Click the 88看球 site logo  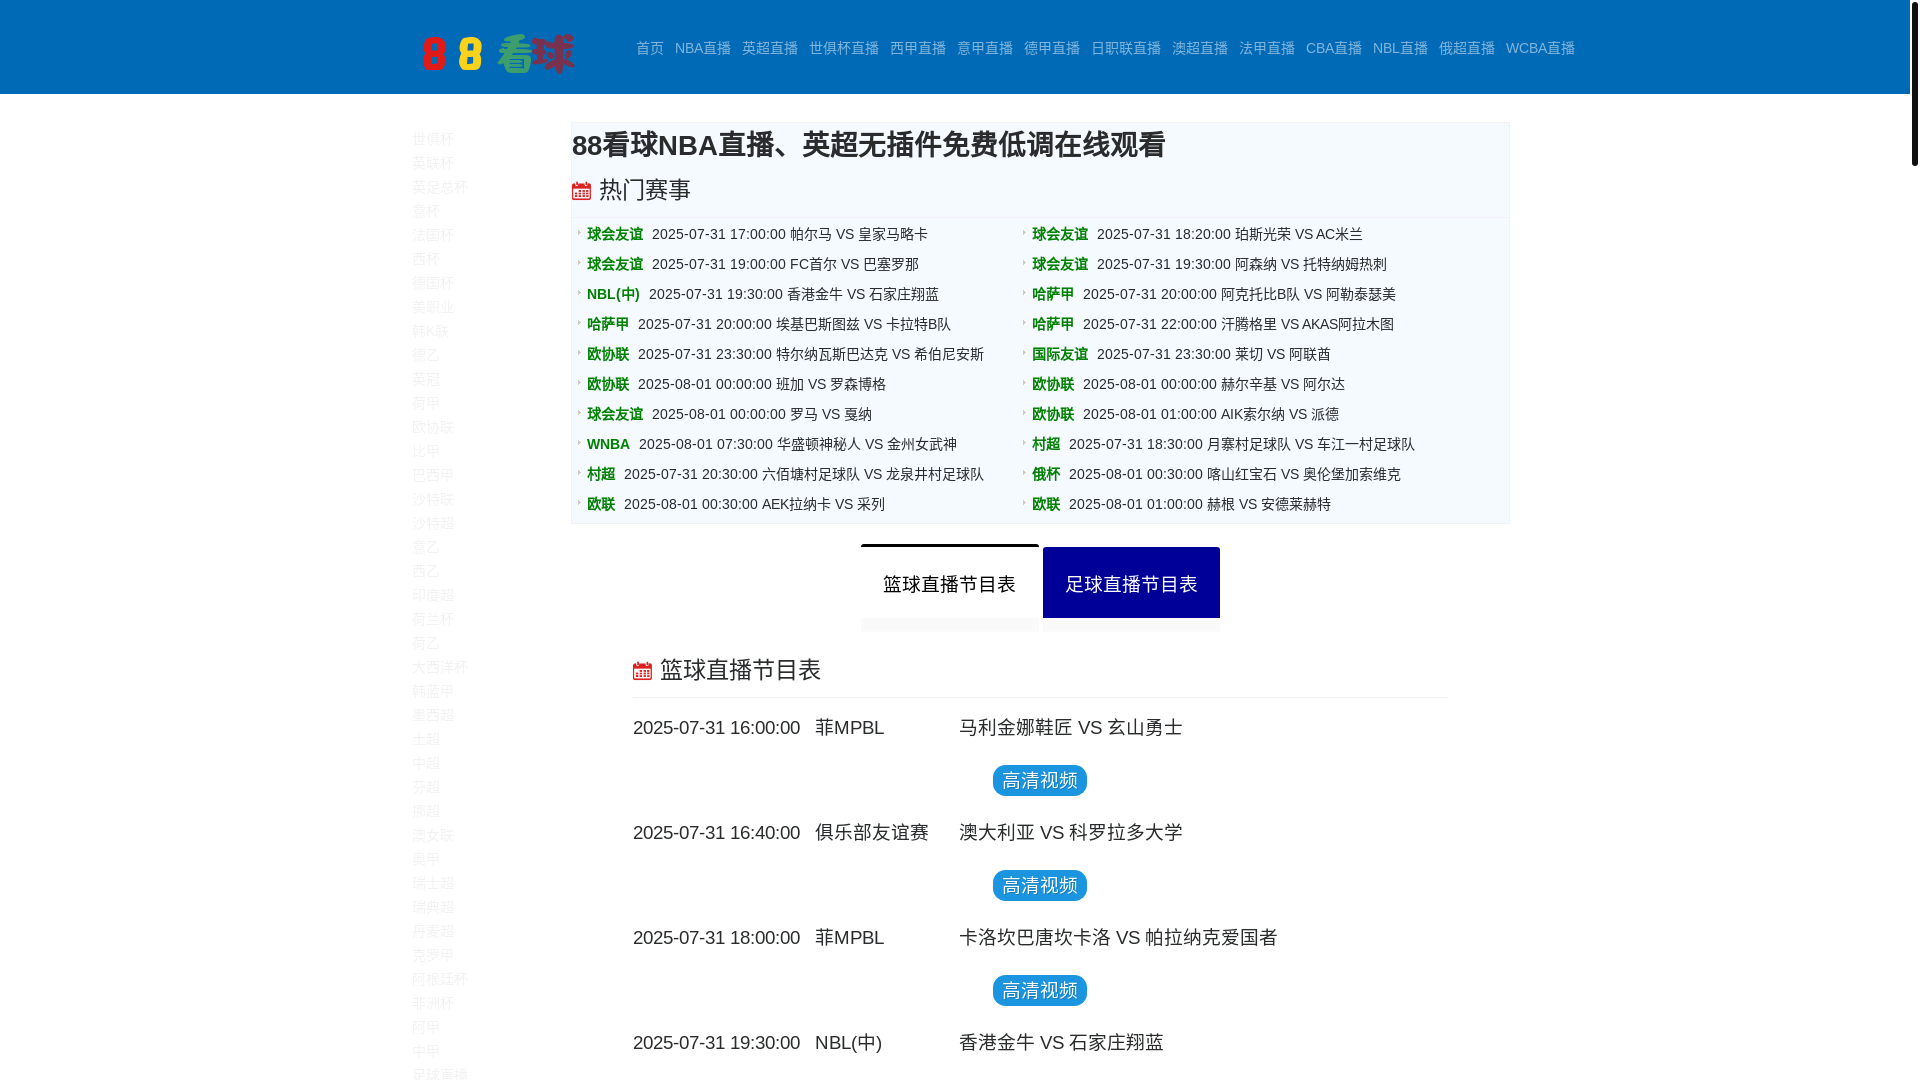497,53
